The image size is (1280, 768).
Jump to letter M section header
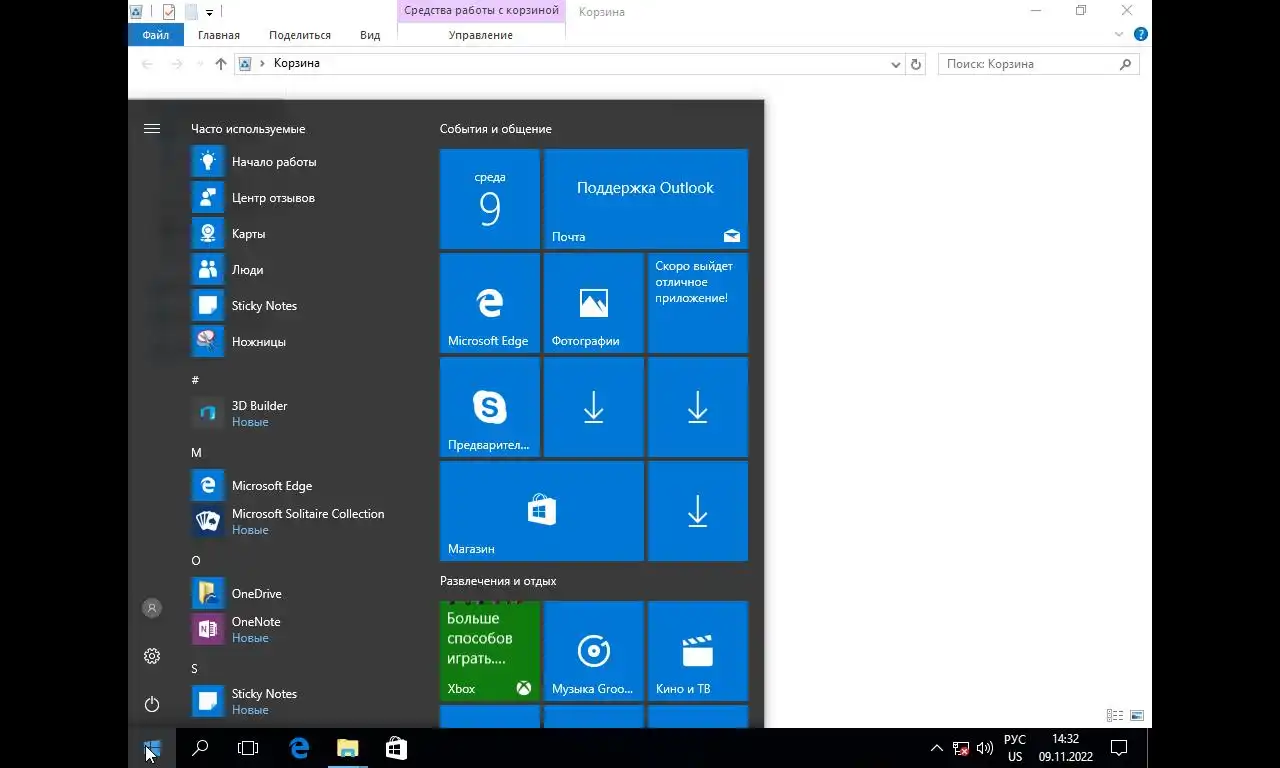point(196,453)
